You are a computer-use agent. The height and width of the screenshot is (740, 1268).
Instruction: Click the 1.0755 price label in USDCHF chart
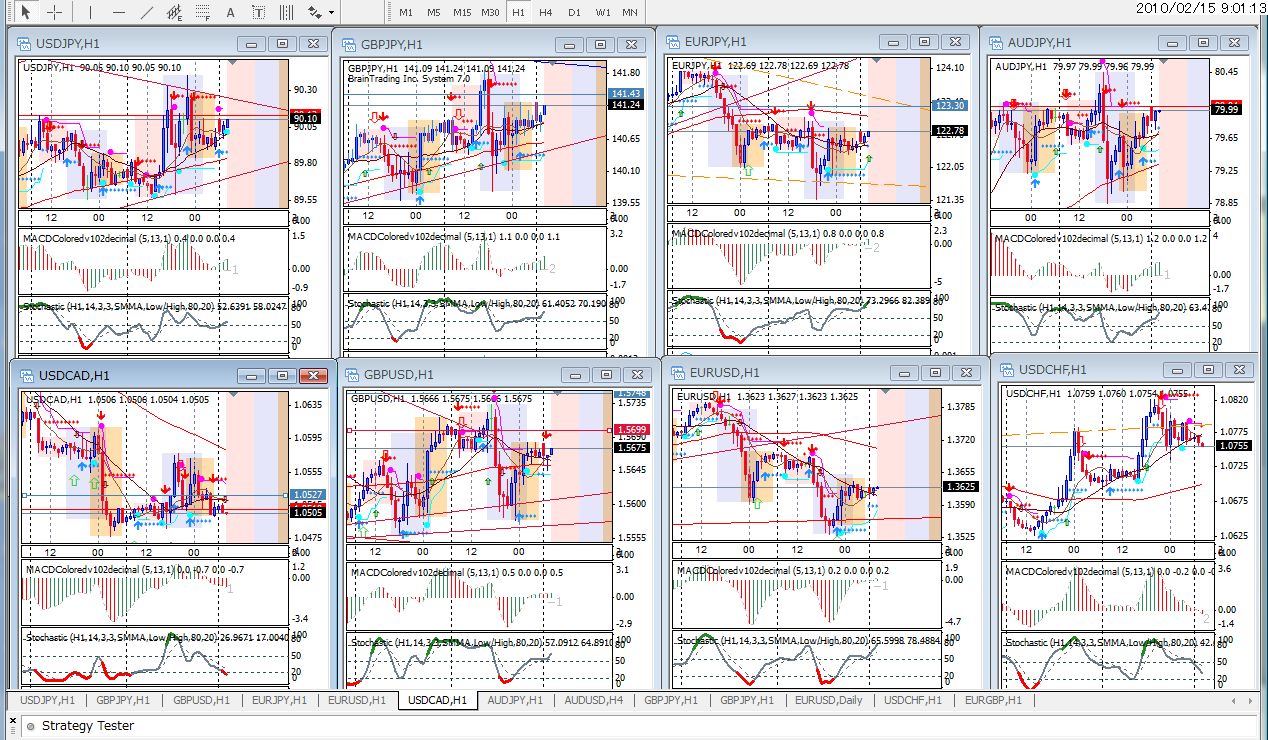point(1233,446)
